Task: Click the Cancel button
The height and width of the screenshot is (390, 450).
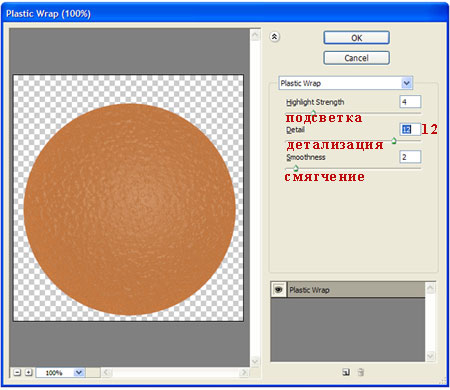Action: (356, 58)
